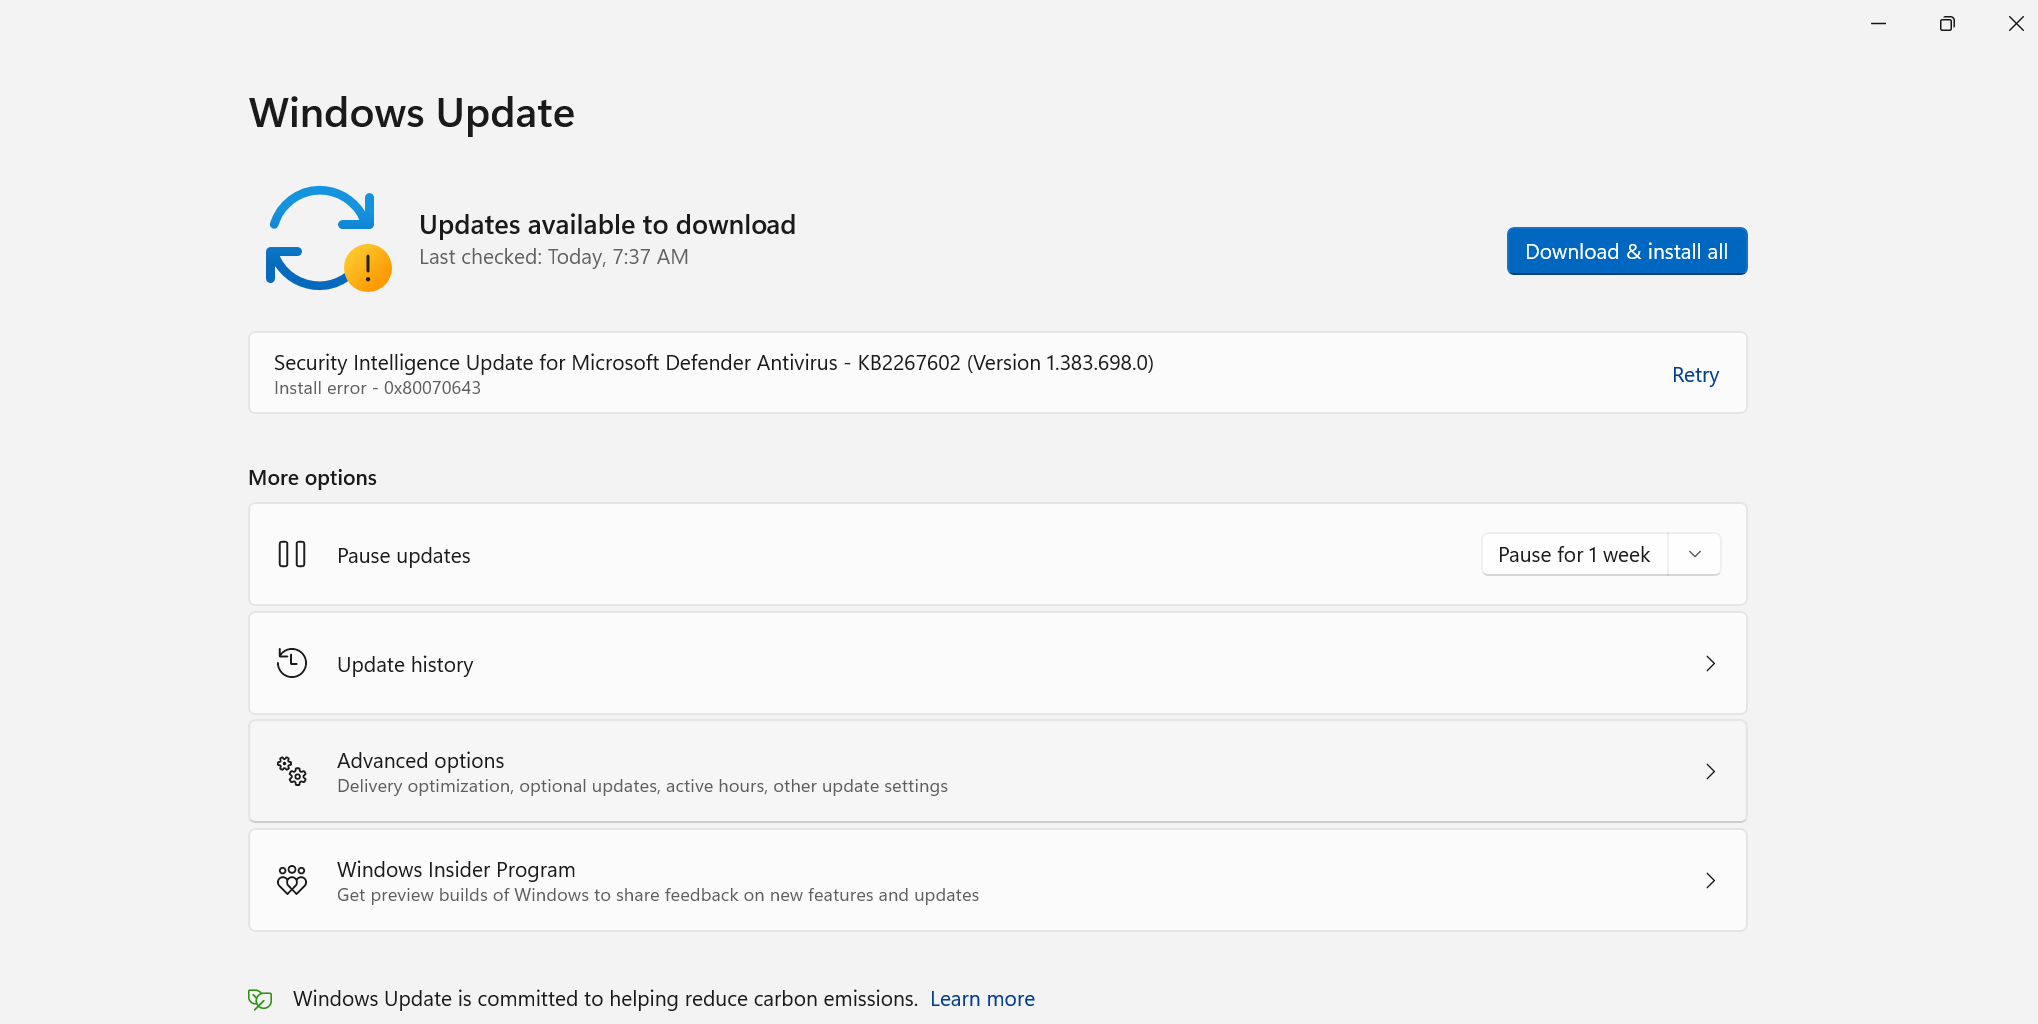Image resolution: width=2038 pixels, height=1024 pixels.
Task: Click the warning badge on the update icon
Action: tap(367, 269)
